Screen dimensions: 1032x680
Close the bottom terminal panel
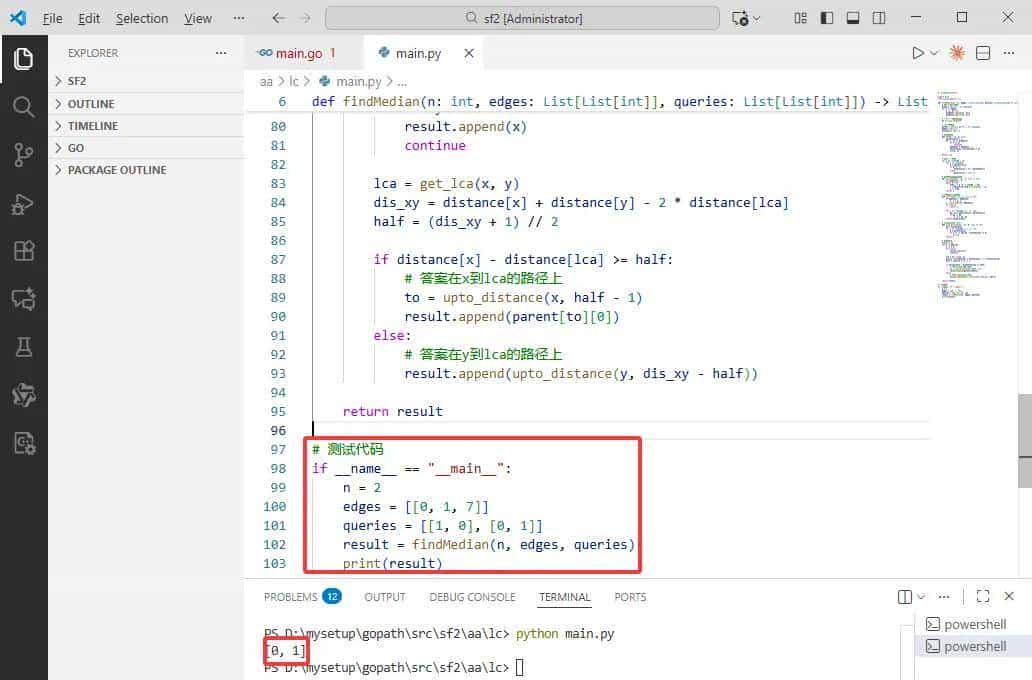[x=1009, y=596]
